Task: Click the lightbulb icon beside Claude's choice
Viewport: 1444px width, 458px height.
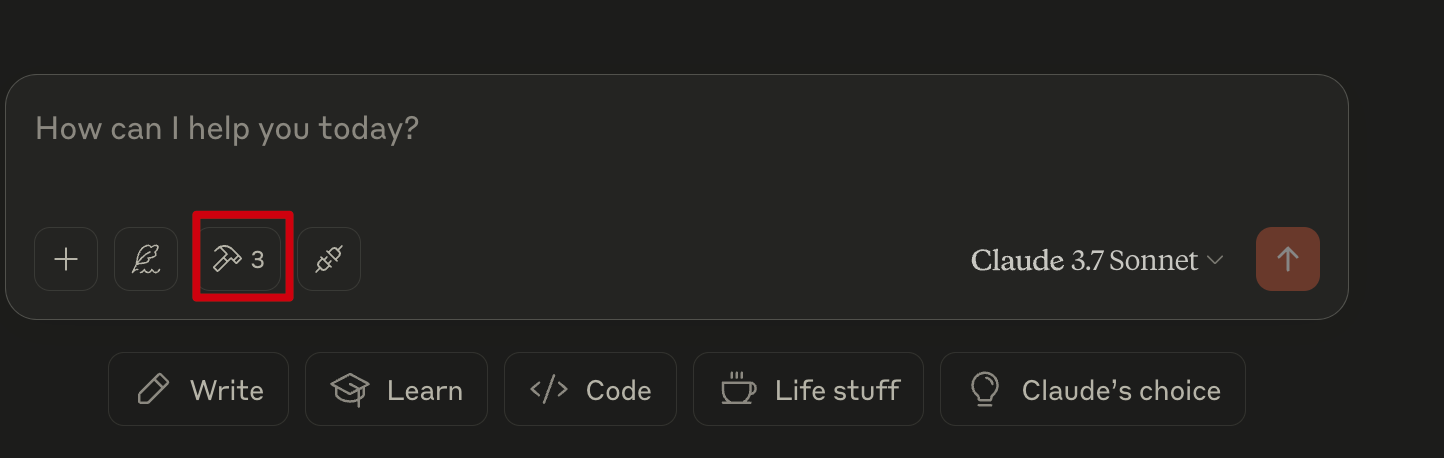Action: (985, 389)
